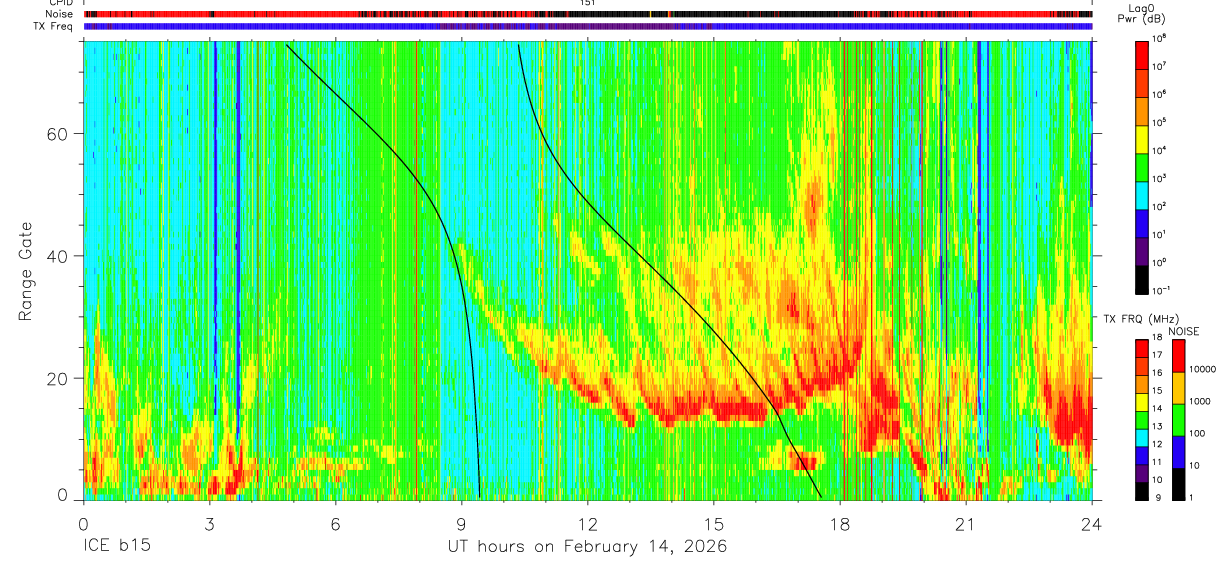Image resolution: width=1228 pixels, height=567 pixels.
Task: Click the '100' label on the NOISE scale
Action: click(1197, 434)
